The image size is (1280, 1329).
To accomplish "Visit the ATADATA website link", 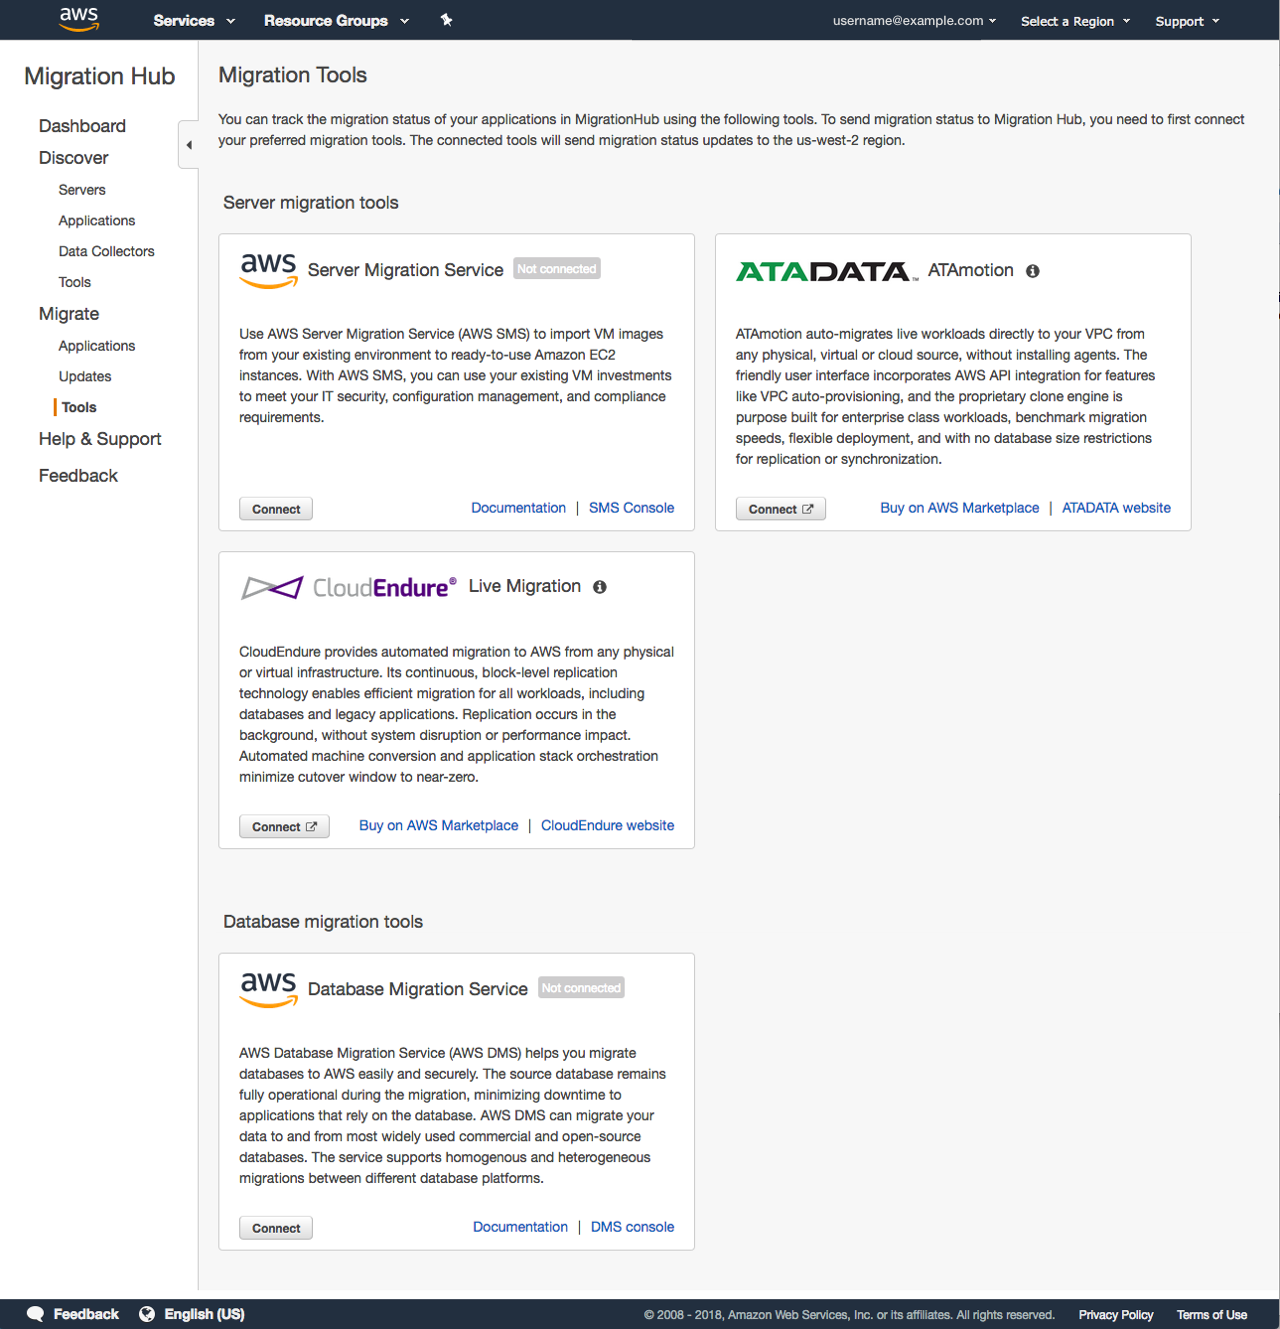I will pyautogui.click(x=1116, y=508).
